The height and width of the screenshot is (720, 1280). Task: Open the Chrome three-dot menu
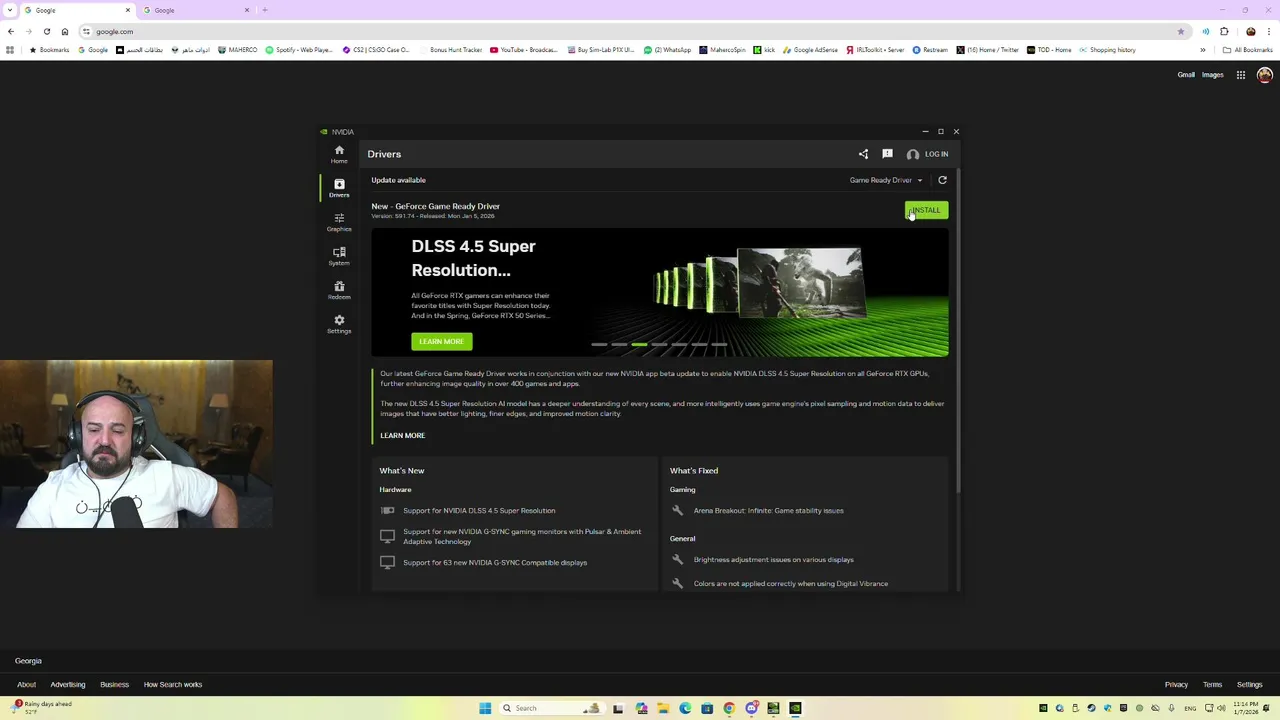[1269, 32]
